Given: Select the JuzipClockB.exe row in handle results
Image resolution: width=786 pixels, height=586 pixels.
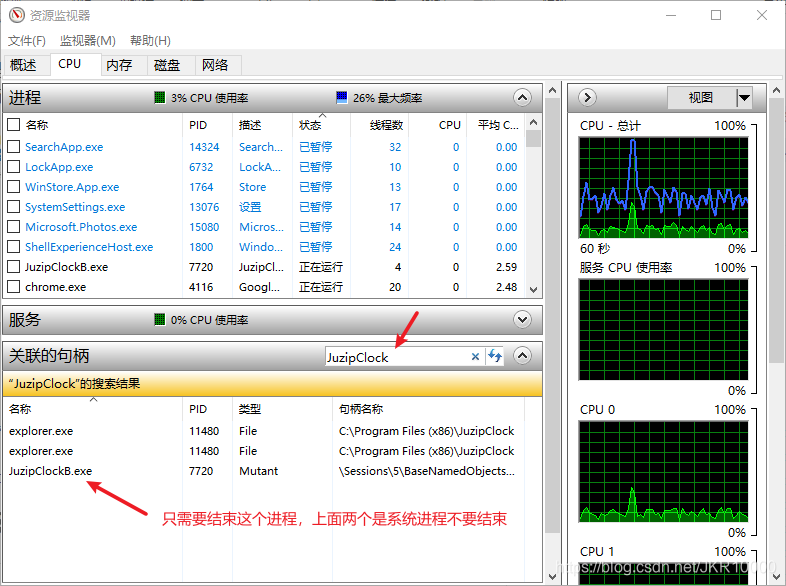Looking at the screenshot, I should 264,471.
